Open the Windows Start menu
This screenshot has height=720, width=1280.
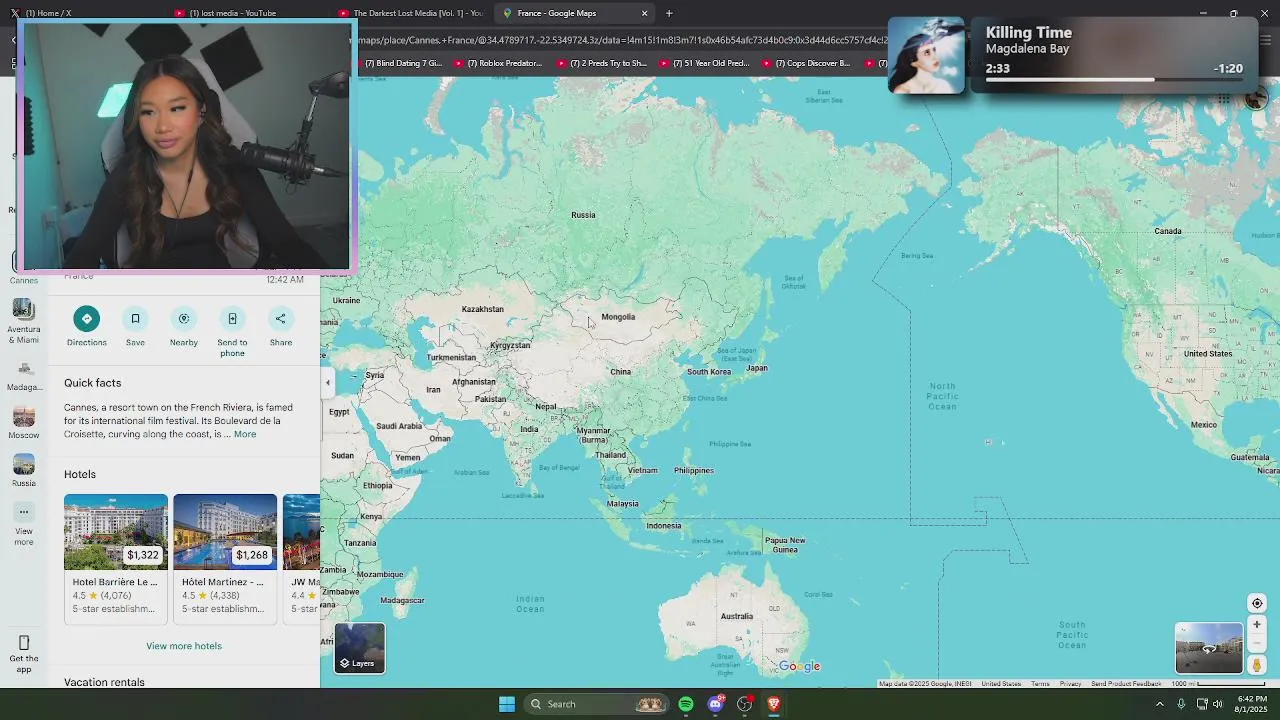click(x=507, y=704)
